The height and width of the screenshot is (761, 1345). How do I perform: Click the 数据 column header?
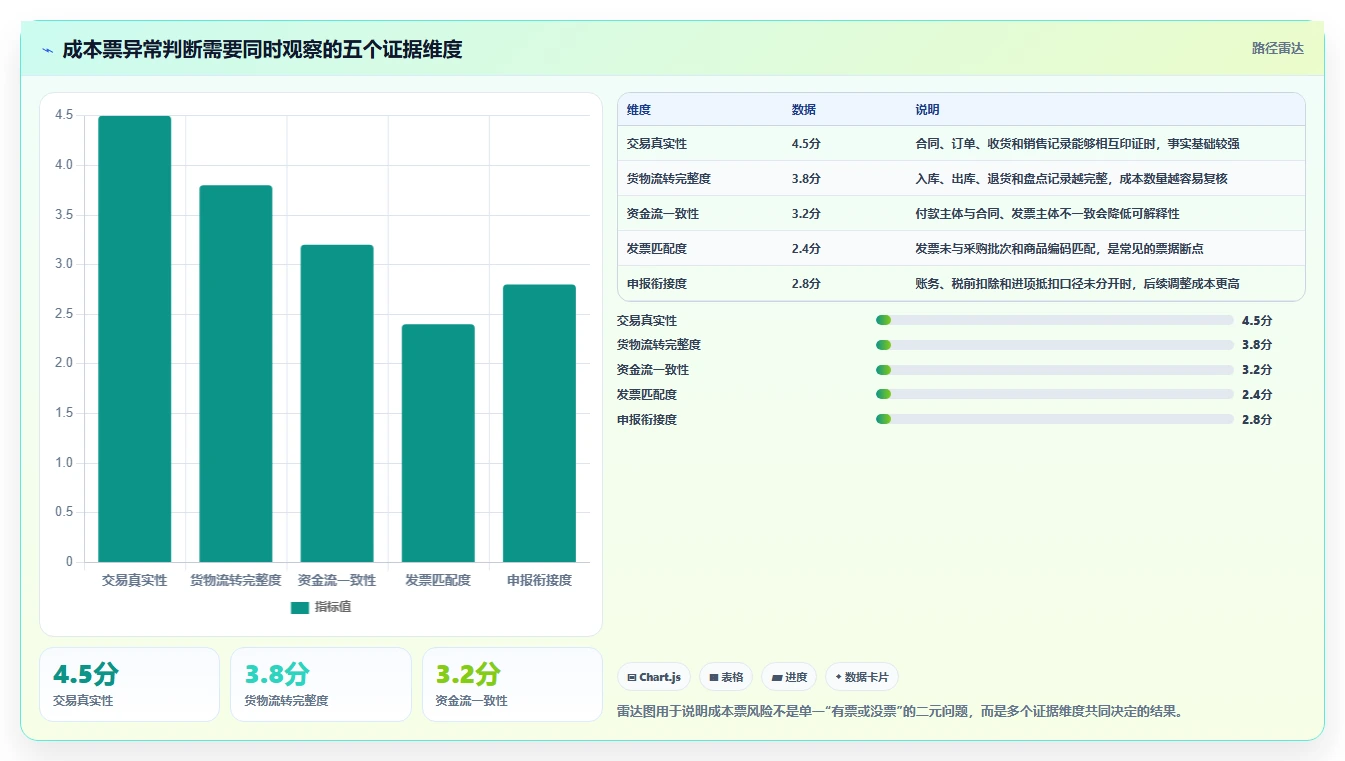(804, 110)
